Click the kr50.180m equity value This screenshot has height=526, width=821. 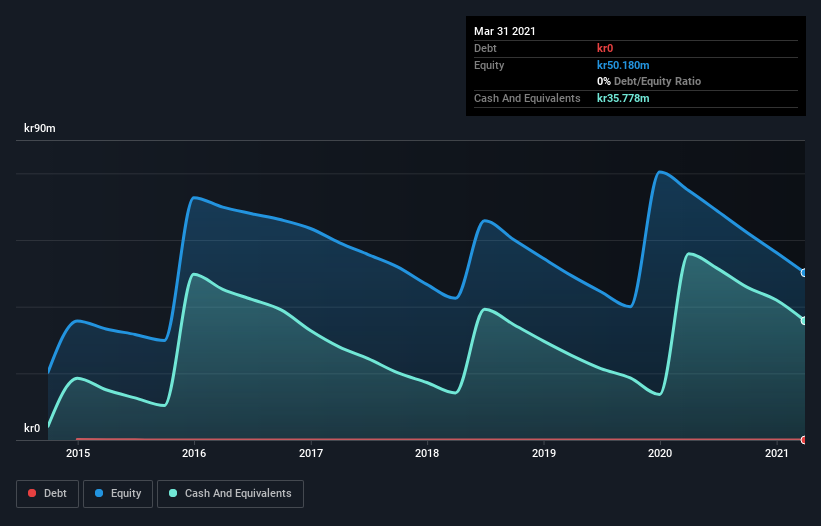[623, 65]
